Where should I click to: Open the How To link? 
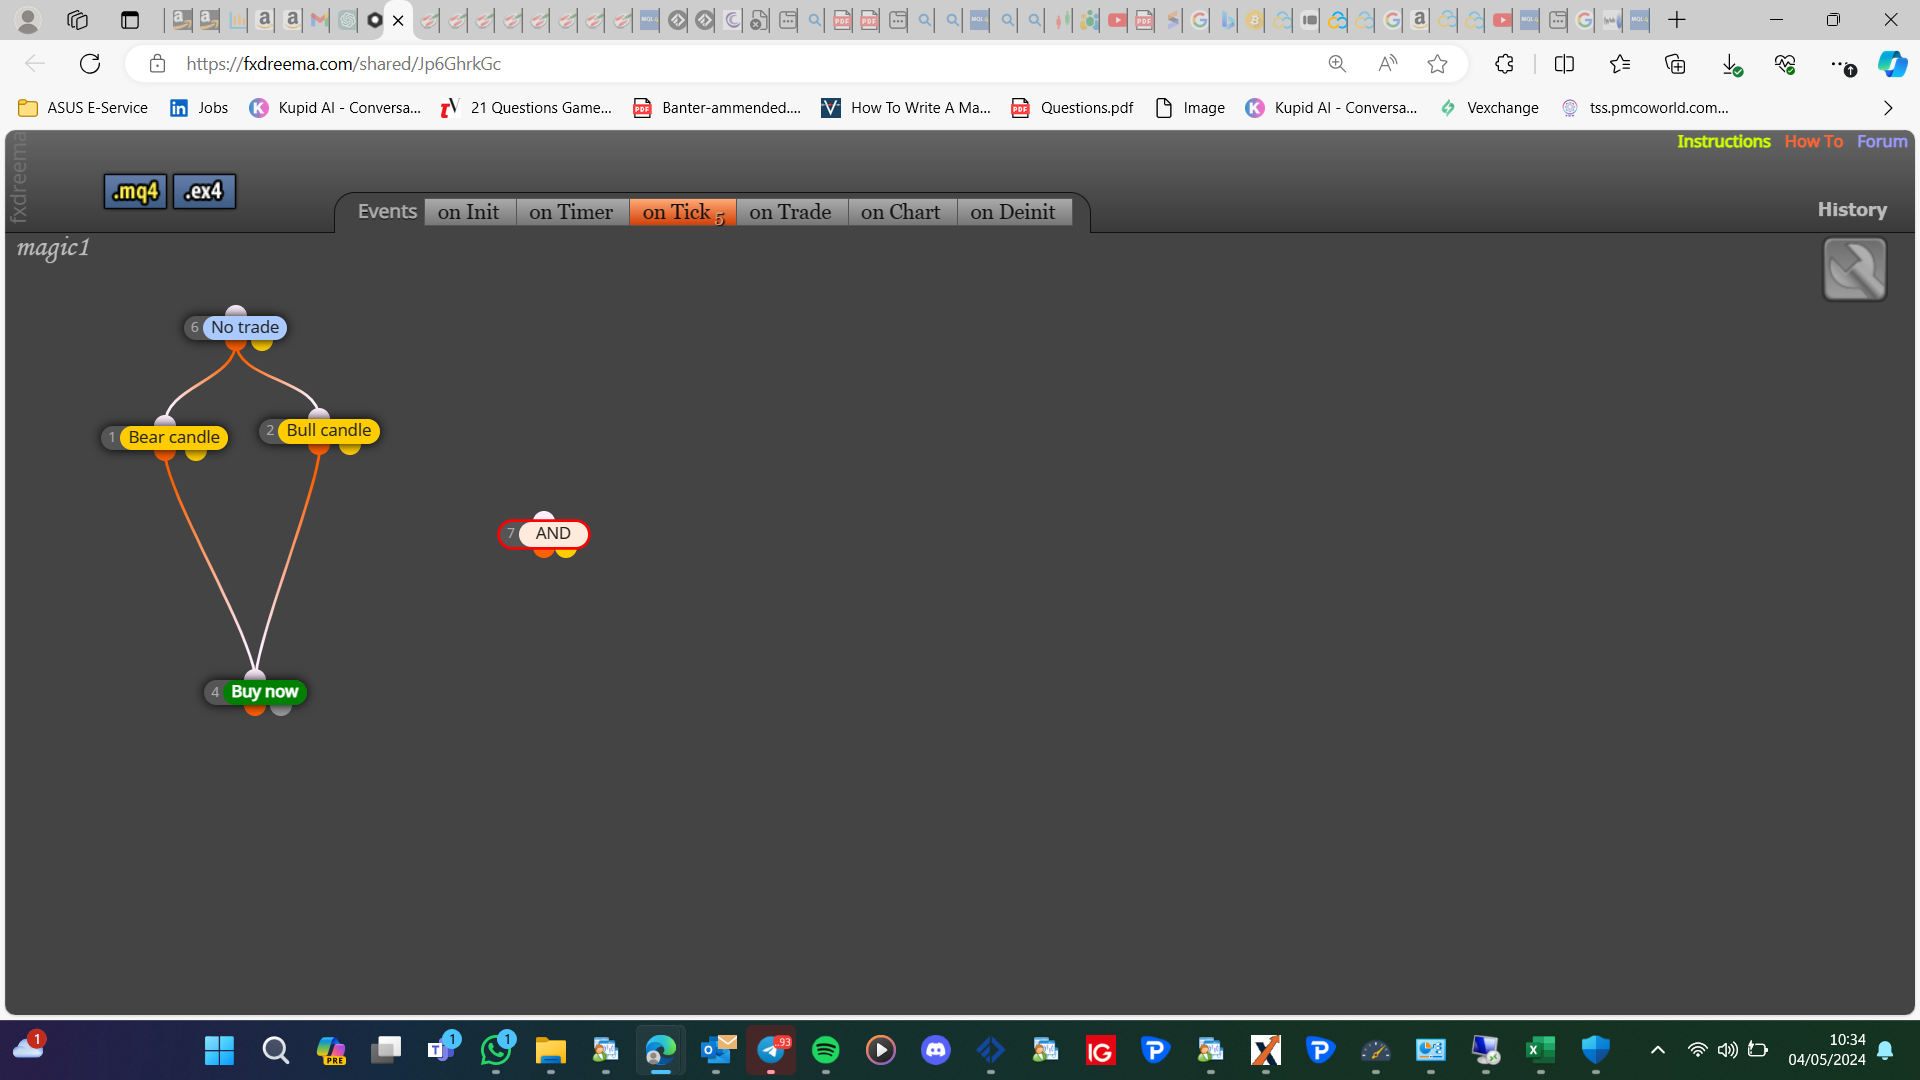point(1813,141)
